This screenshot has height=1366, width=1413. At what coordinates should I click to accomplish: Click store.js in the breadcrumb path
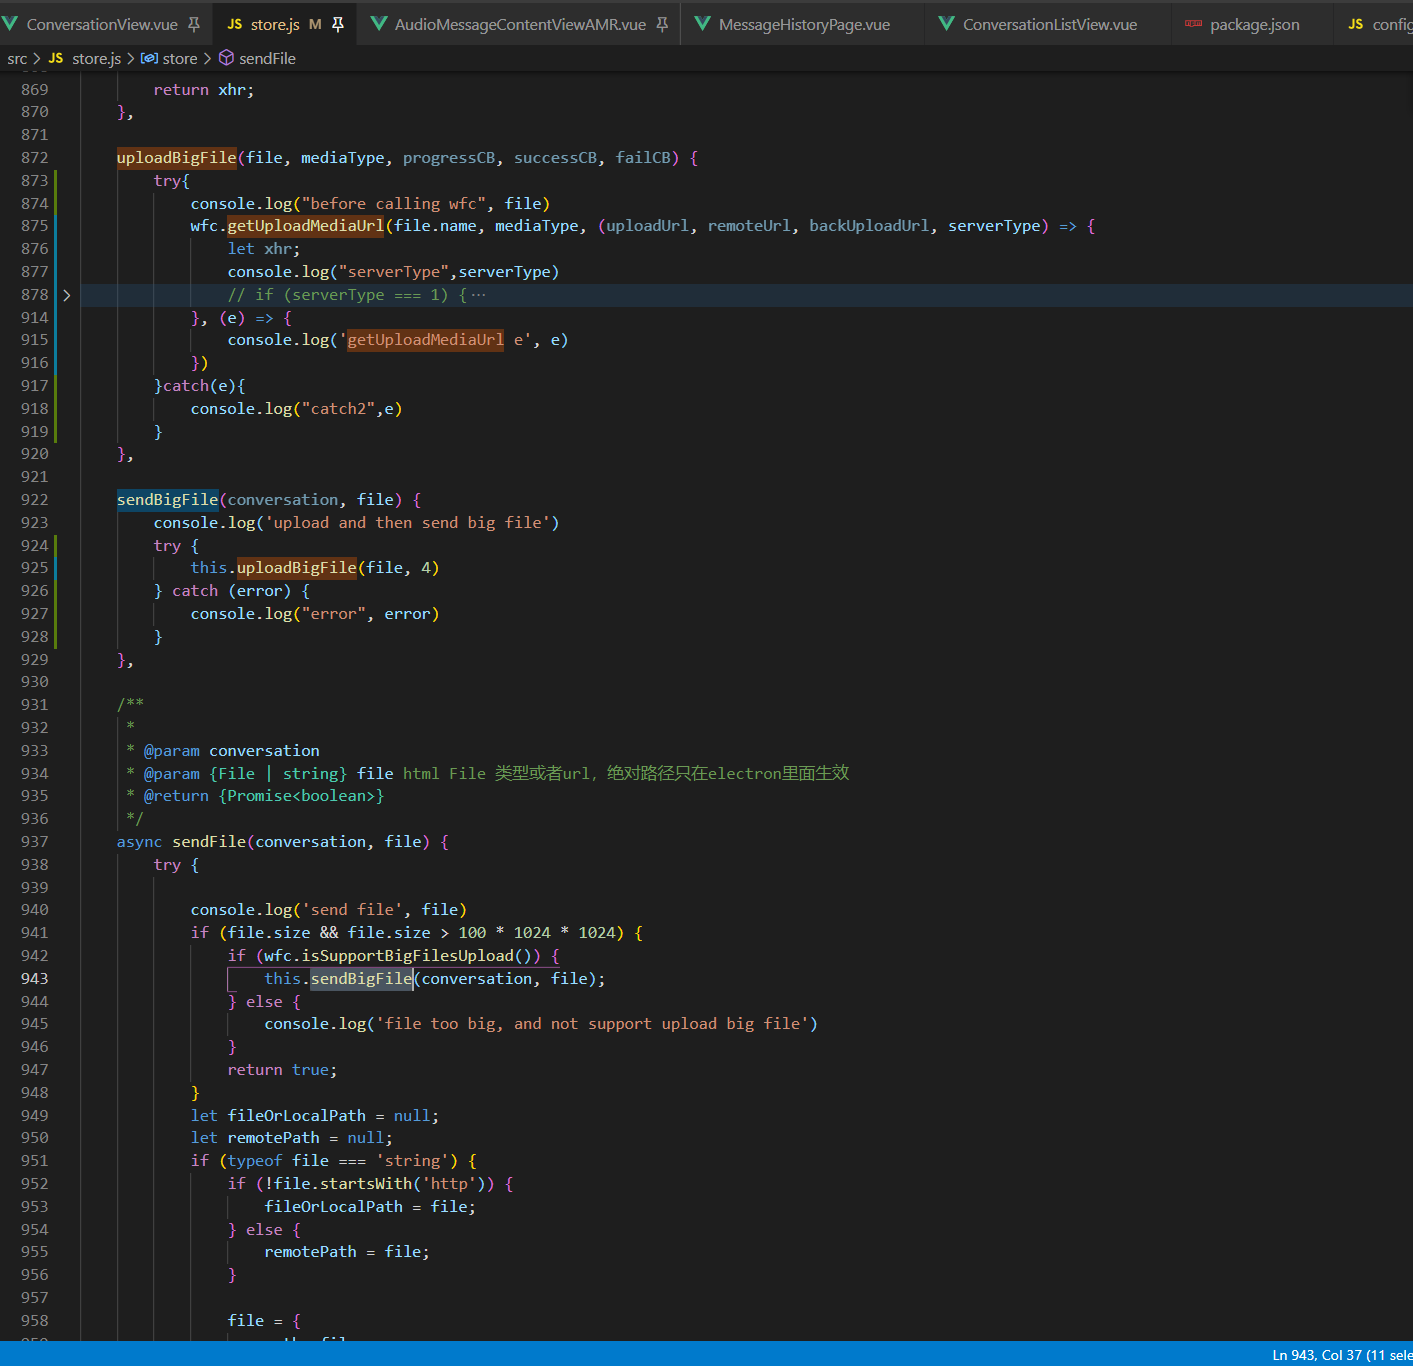point(96,58)
